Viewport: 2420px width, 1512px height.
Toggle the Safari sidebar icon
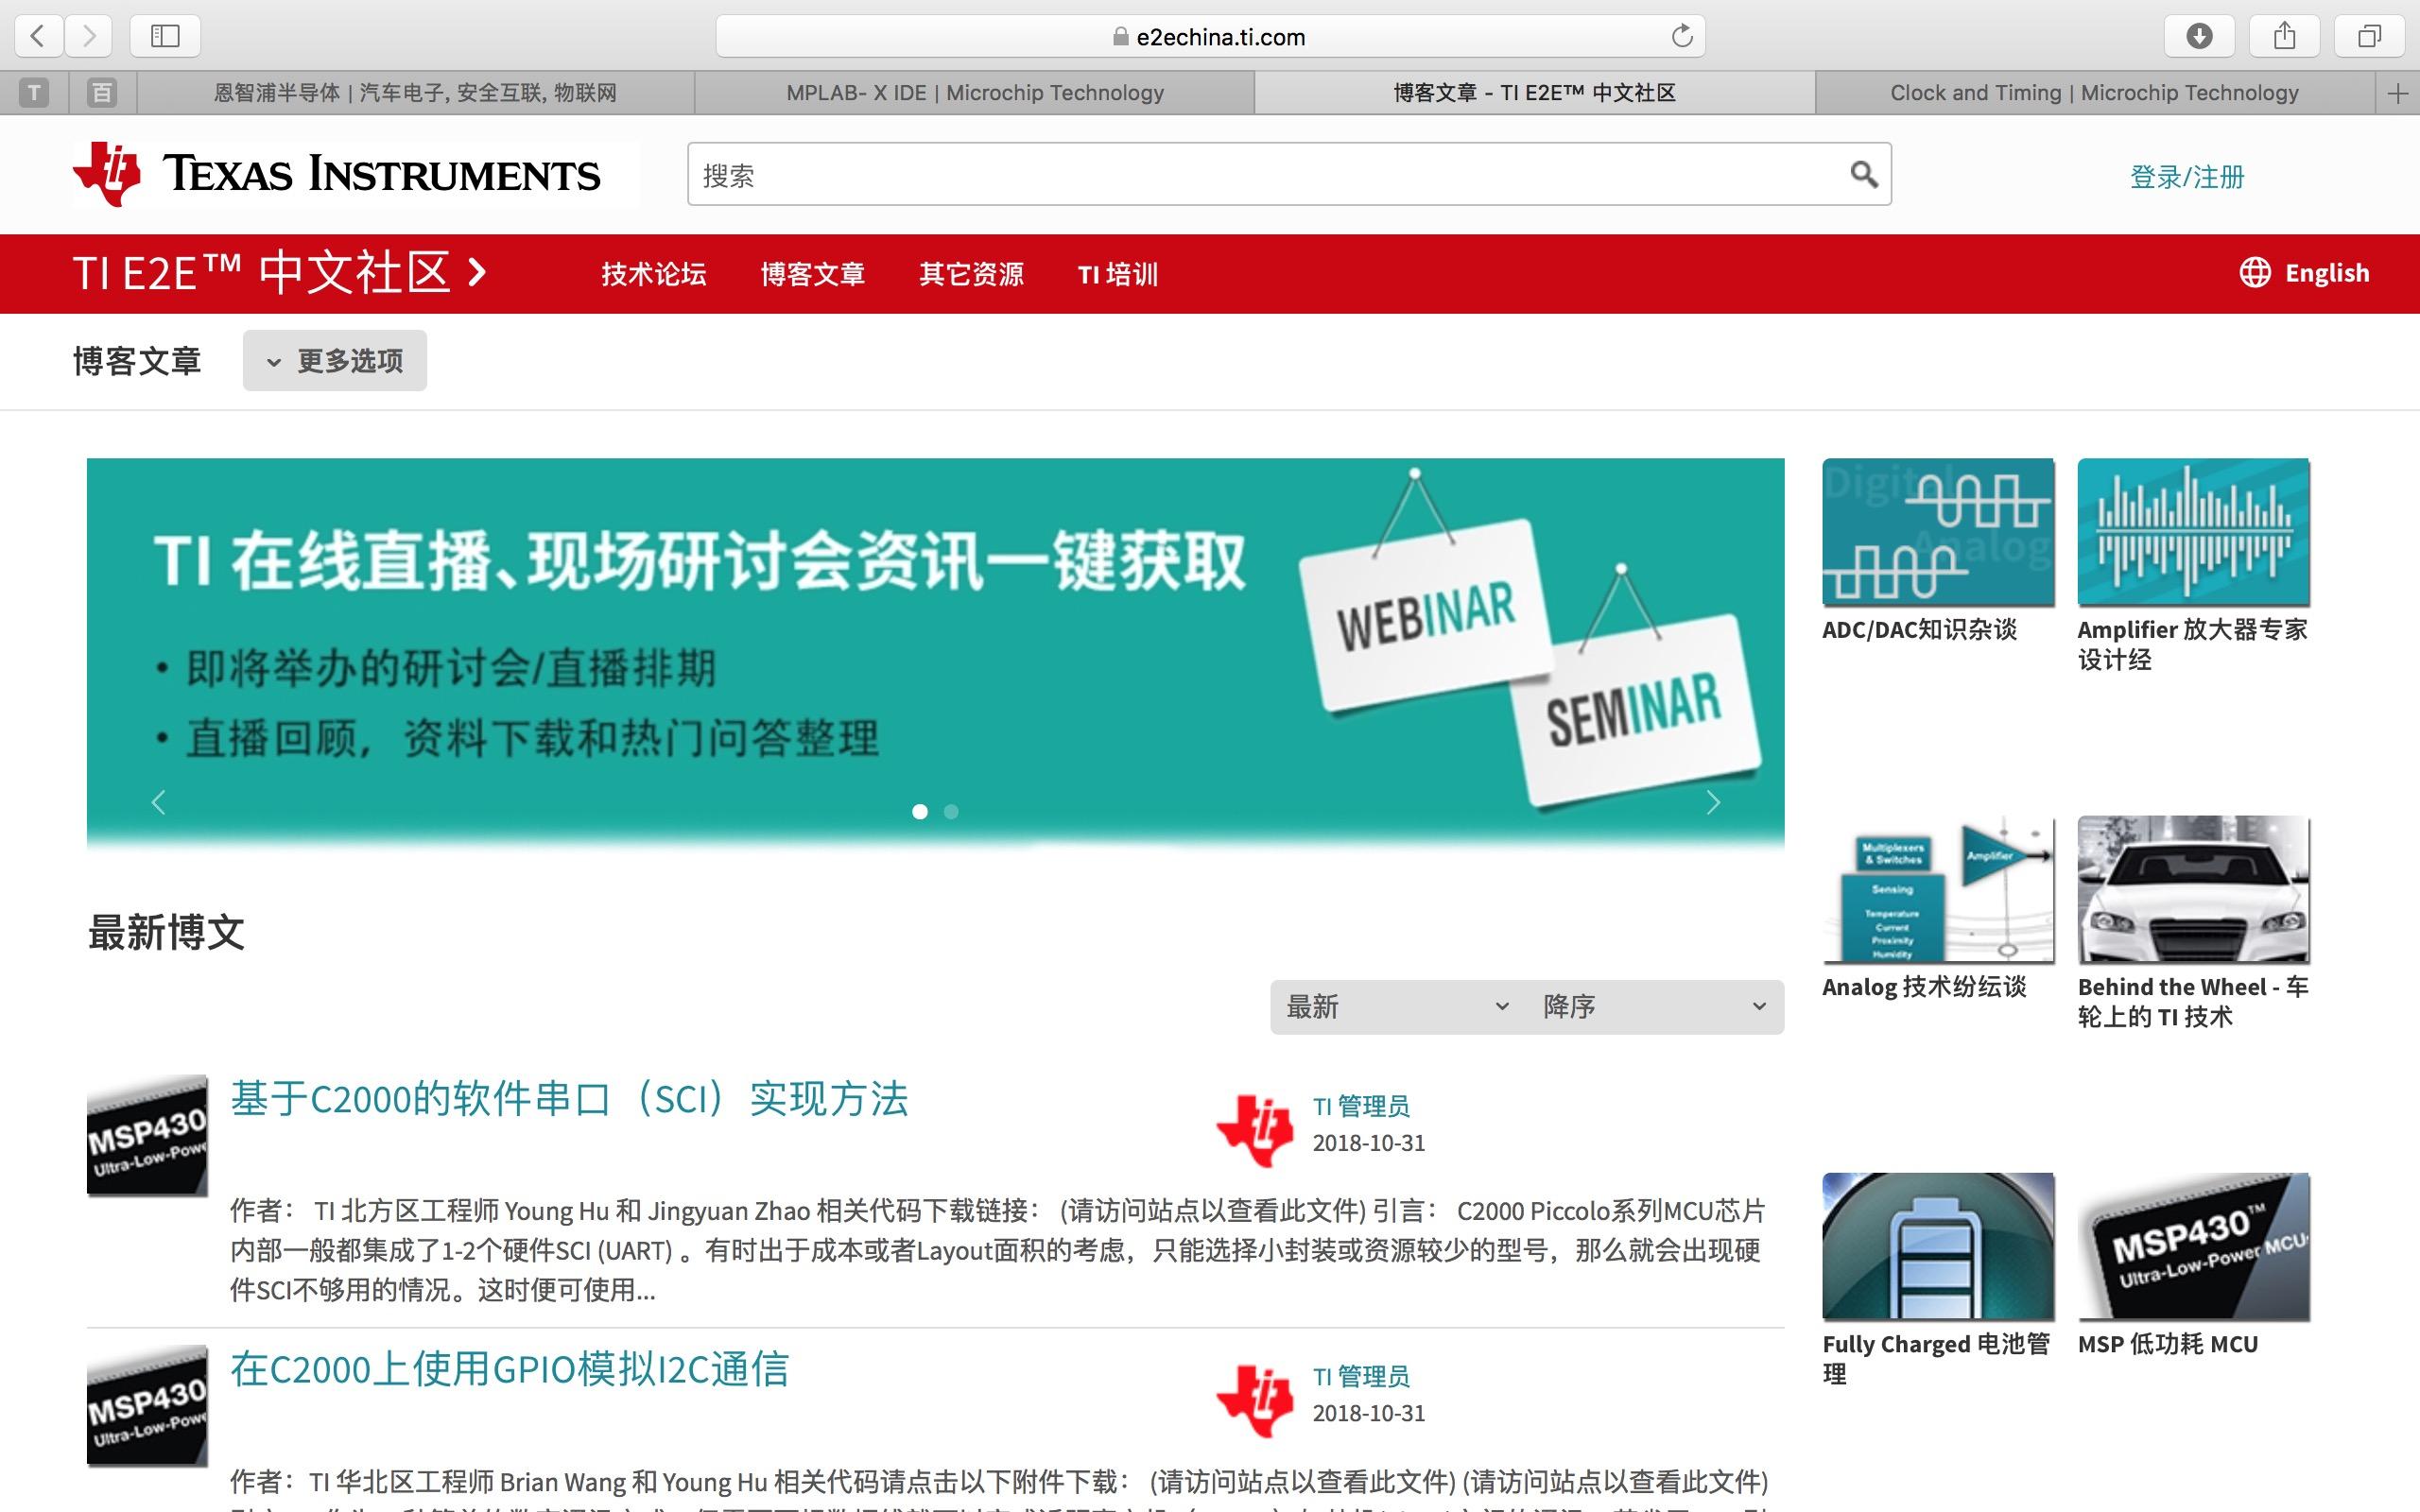coord(165,37)
